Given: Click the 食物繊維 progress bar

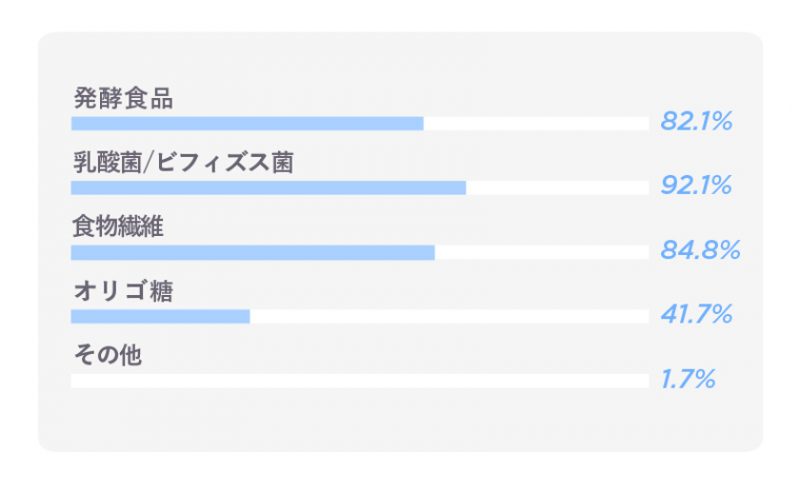Looking at the screenshot, I should 360,253.
